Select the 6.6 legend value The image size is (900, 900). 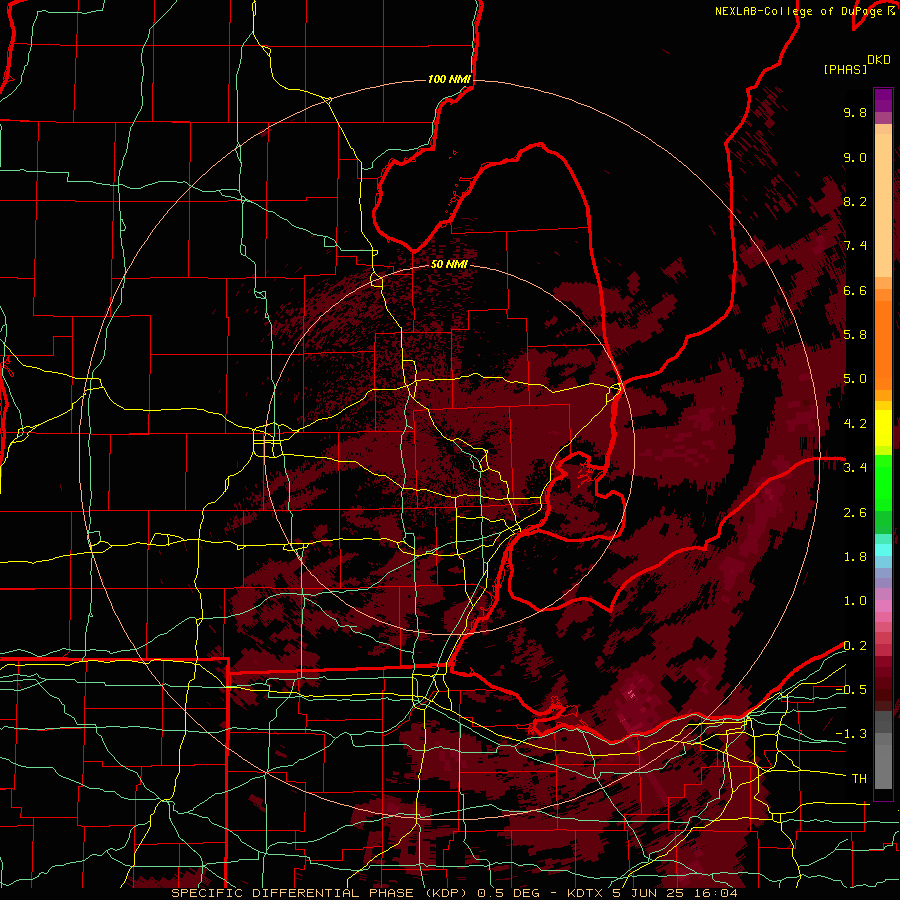(855, 290)
